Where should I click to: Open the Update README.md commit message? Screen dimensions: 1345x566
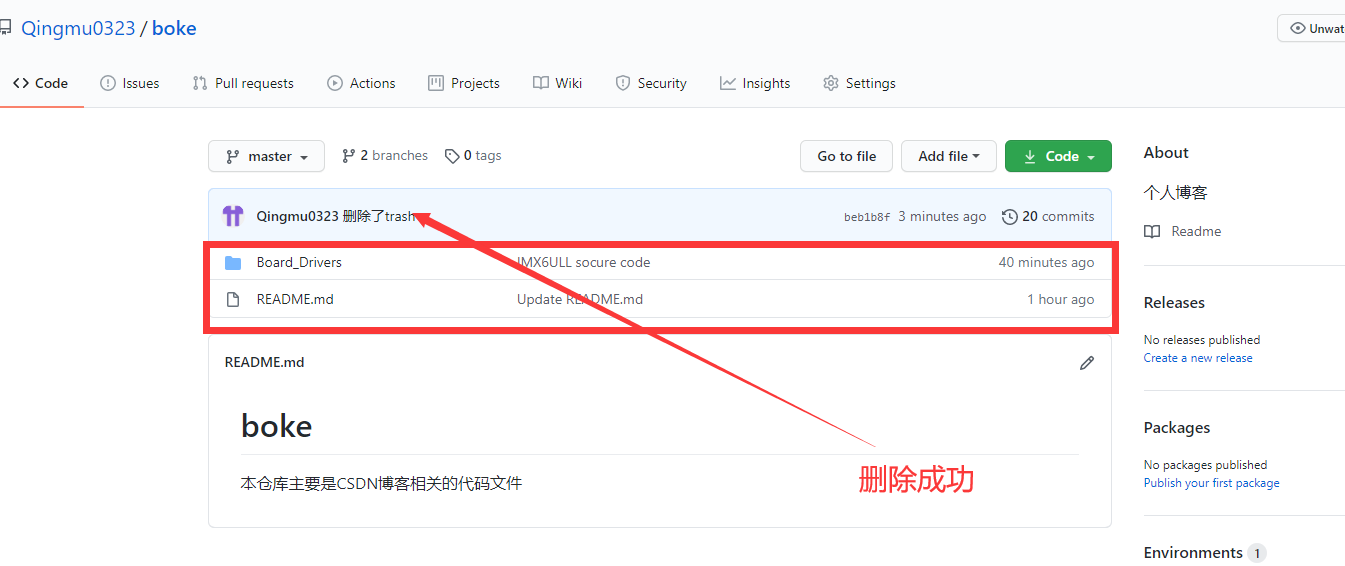click(580, 299)
